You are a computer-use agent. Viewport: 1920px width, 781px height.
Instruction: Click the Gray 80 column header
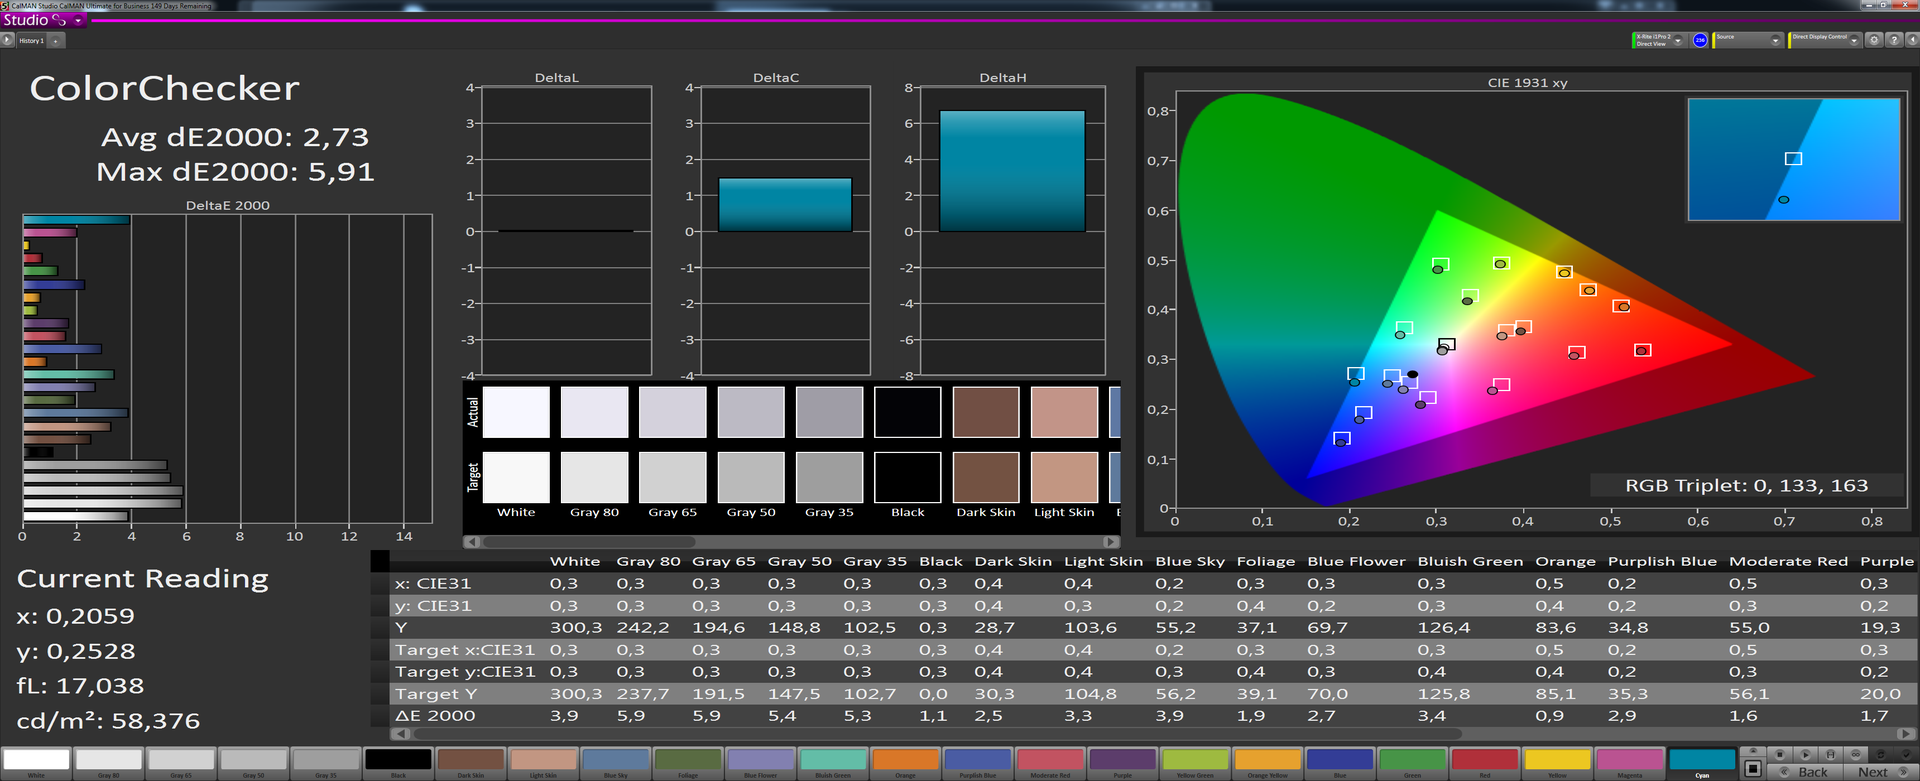tap(648, 561)
